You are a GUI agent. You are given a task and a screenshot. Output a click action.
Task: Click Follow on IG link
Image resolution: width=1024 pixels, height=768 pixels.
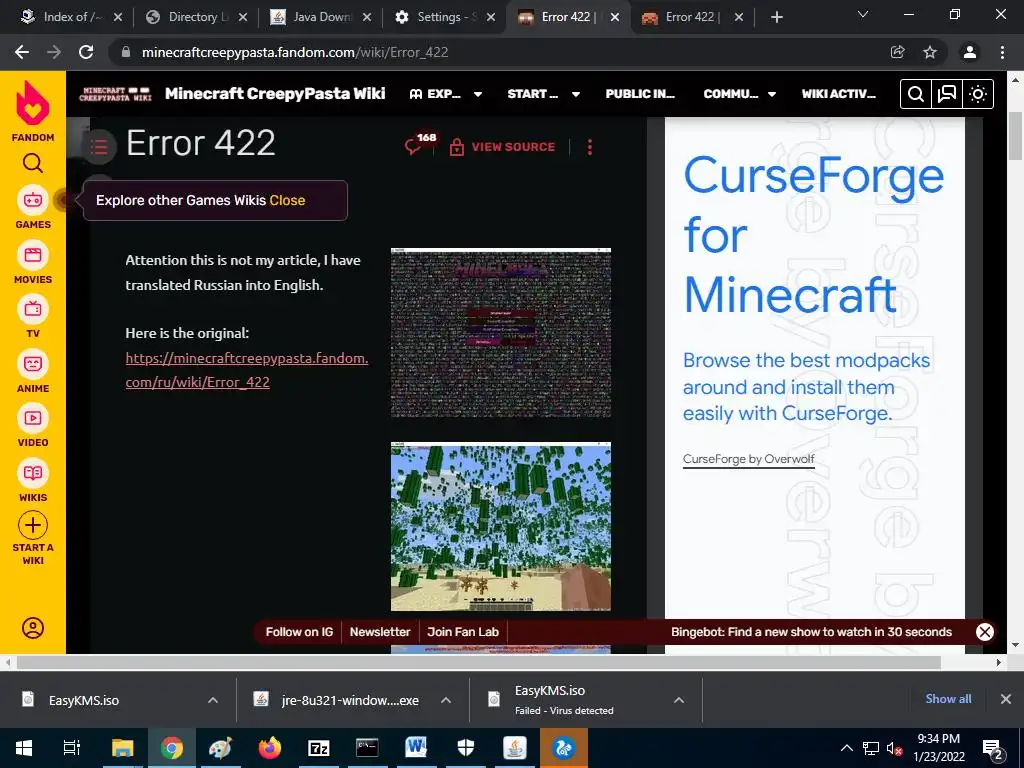pyautogui.click(x=299, y=632)
